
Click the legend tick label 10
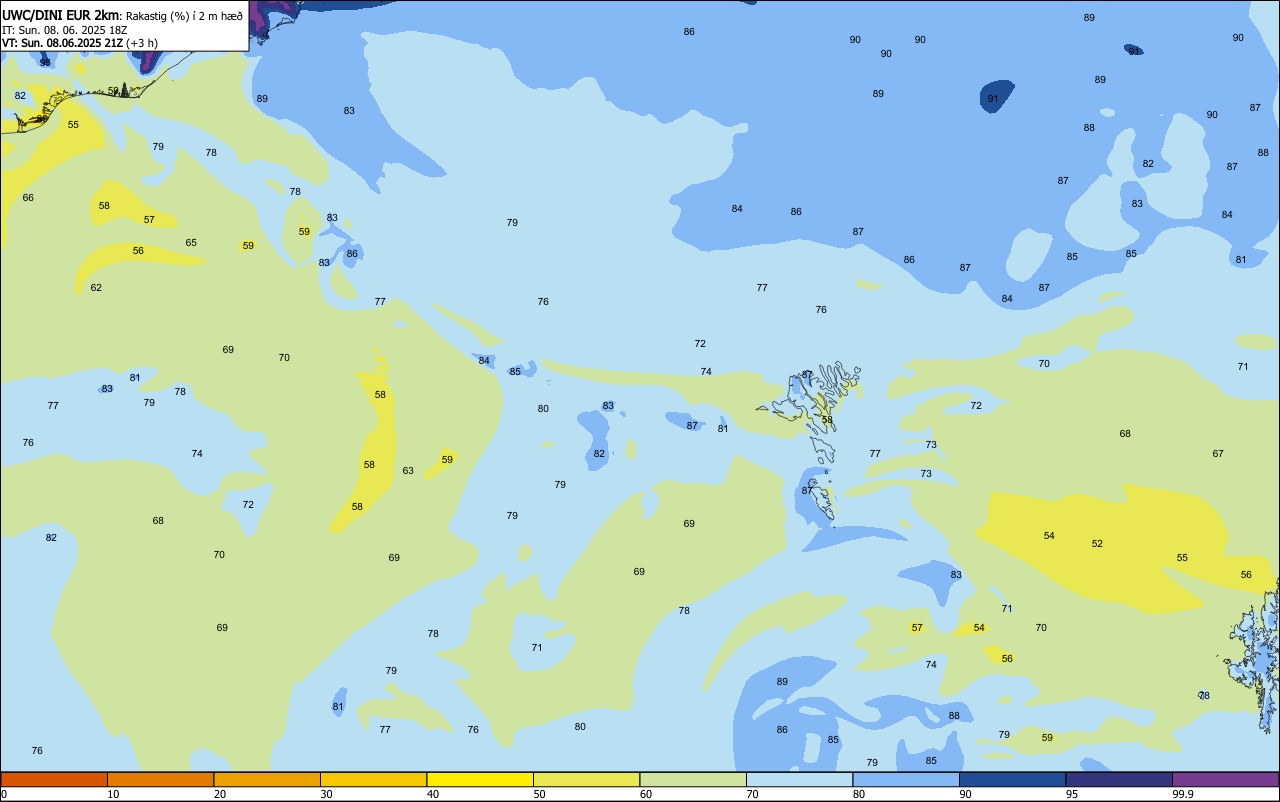pos(113,794)
